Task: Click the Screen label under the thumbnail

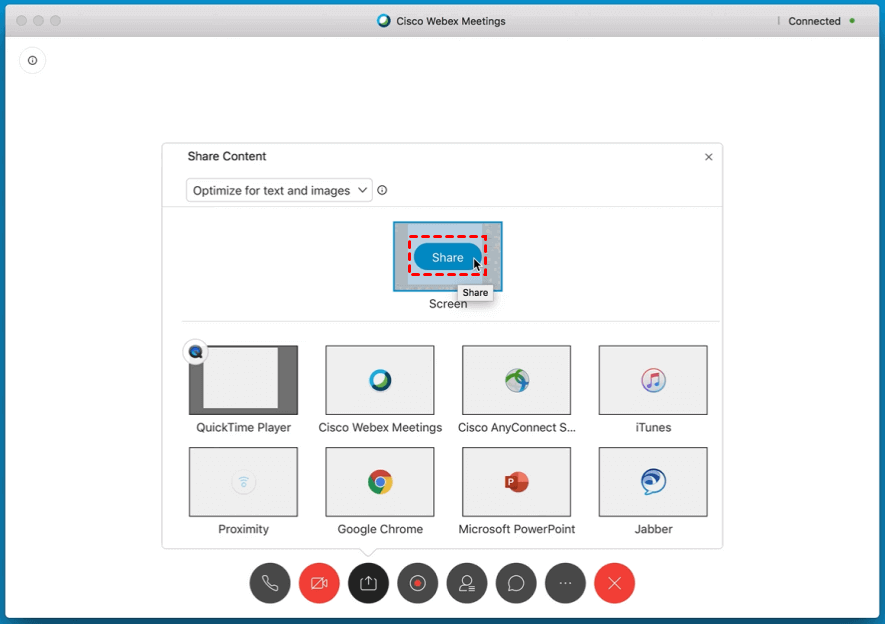Action: tap(448, 304)
